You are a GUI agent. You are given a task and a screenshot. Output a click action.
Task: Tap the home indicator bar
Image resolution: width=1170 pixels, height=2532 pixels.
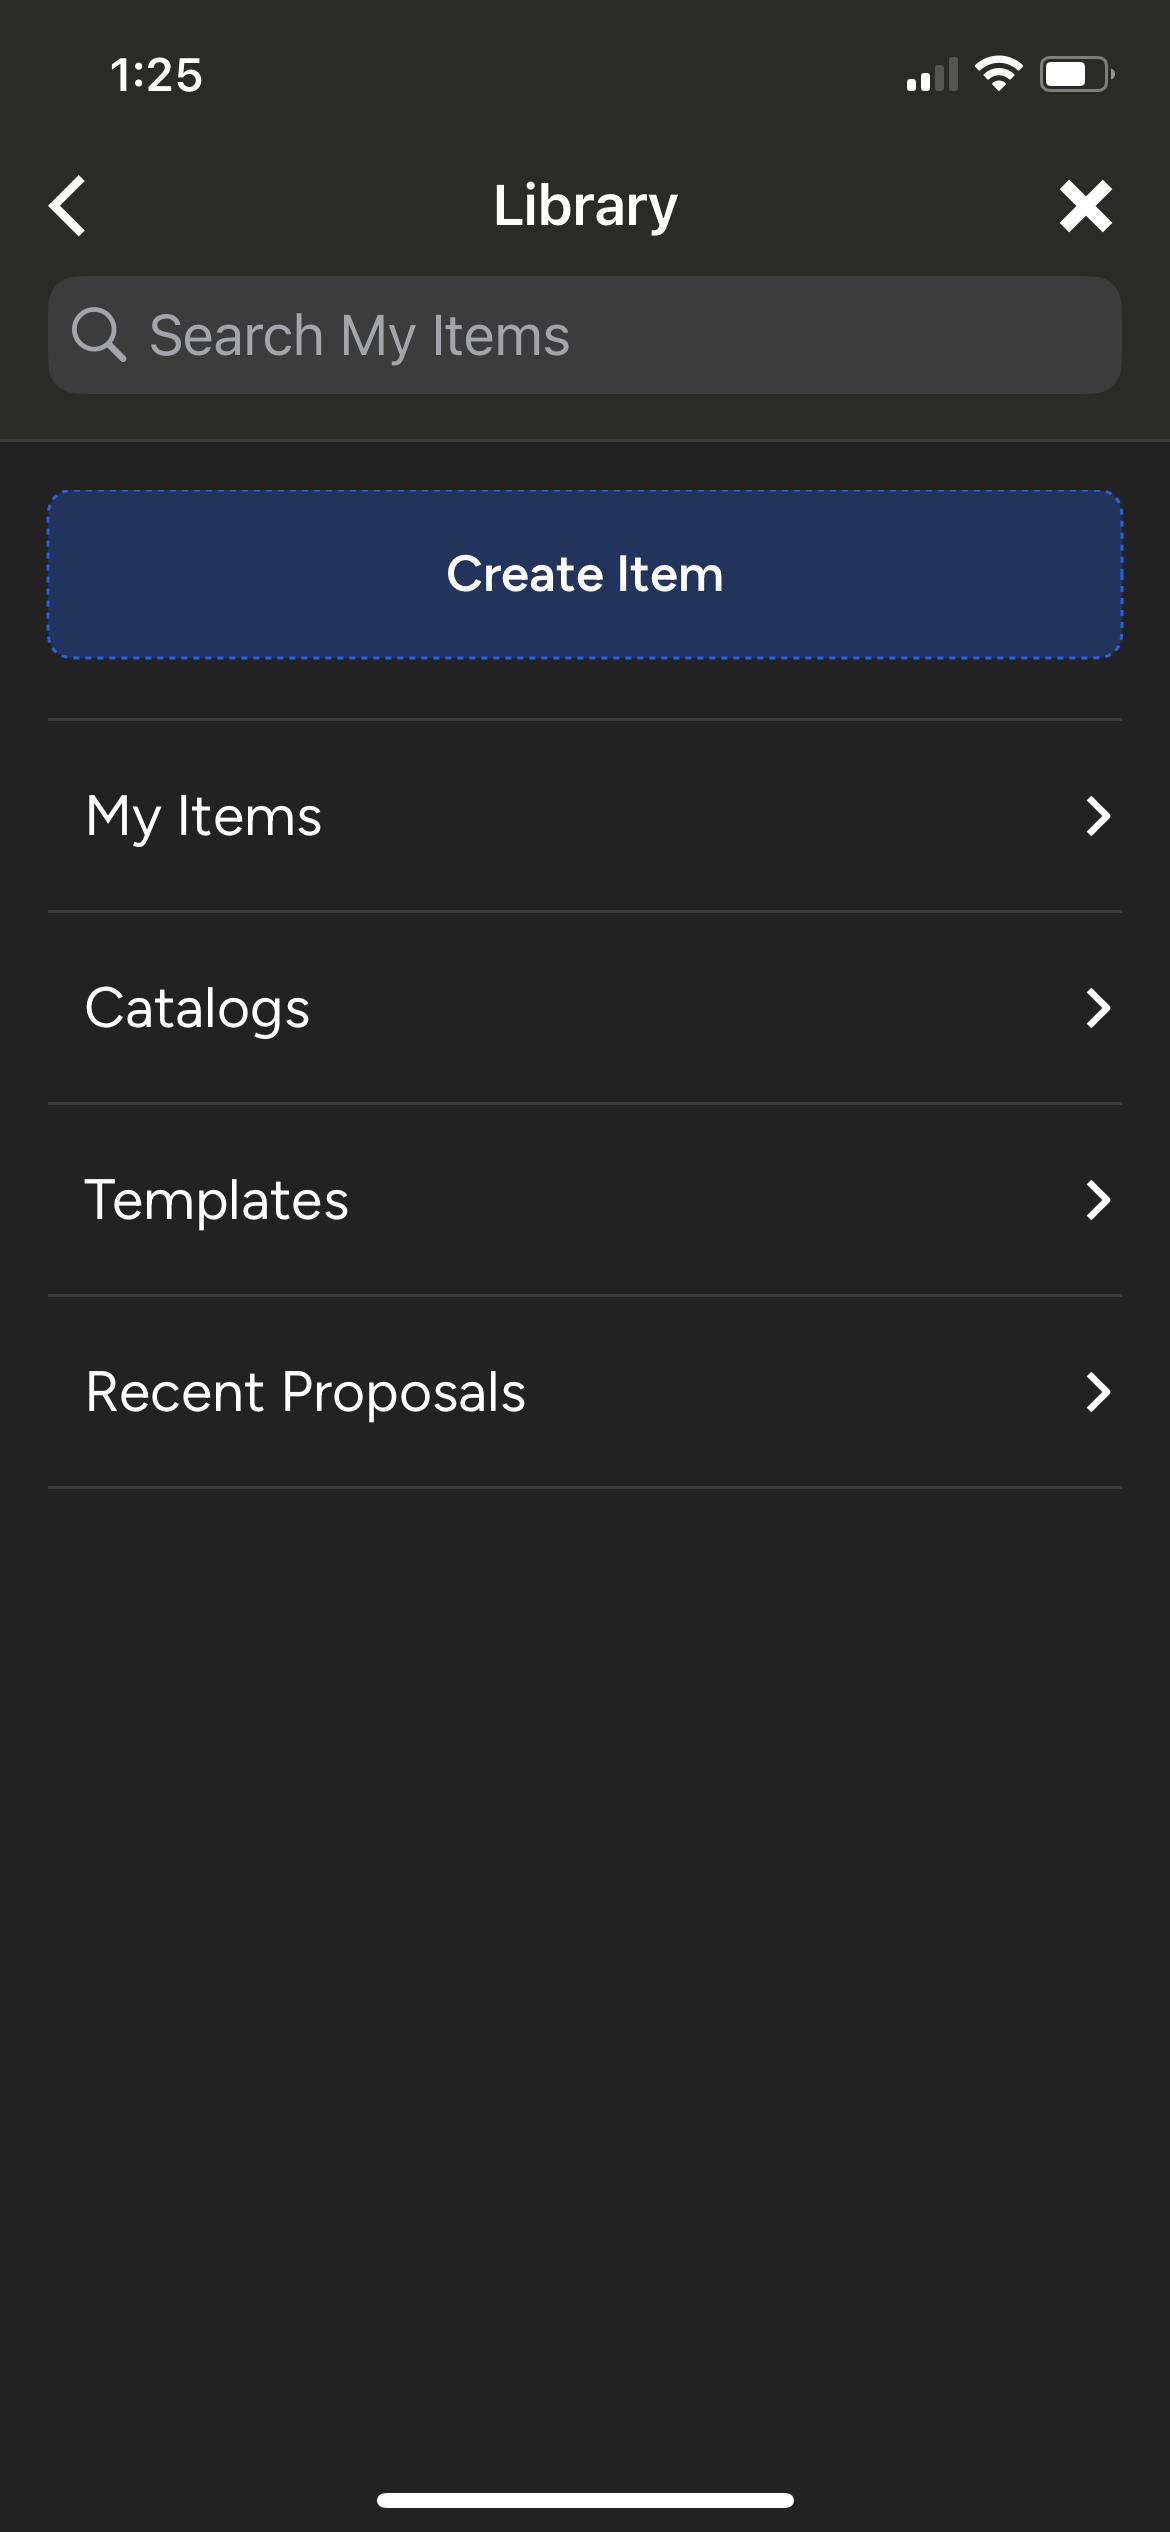[x=585, y=2500]
